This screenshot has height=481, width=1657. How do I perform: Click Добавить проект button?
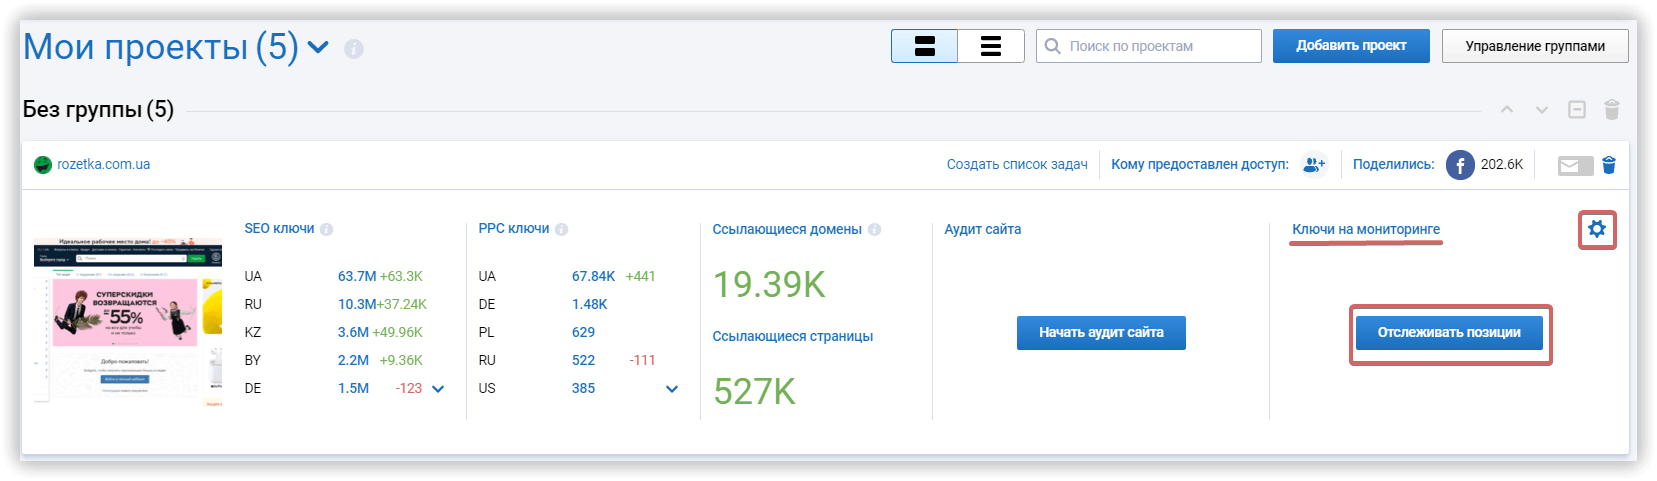point(1351,46)
